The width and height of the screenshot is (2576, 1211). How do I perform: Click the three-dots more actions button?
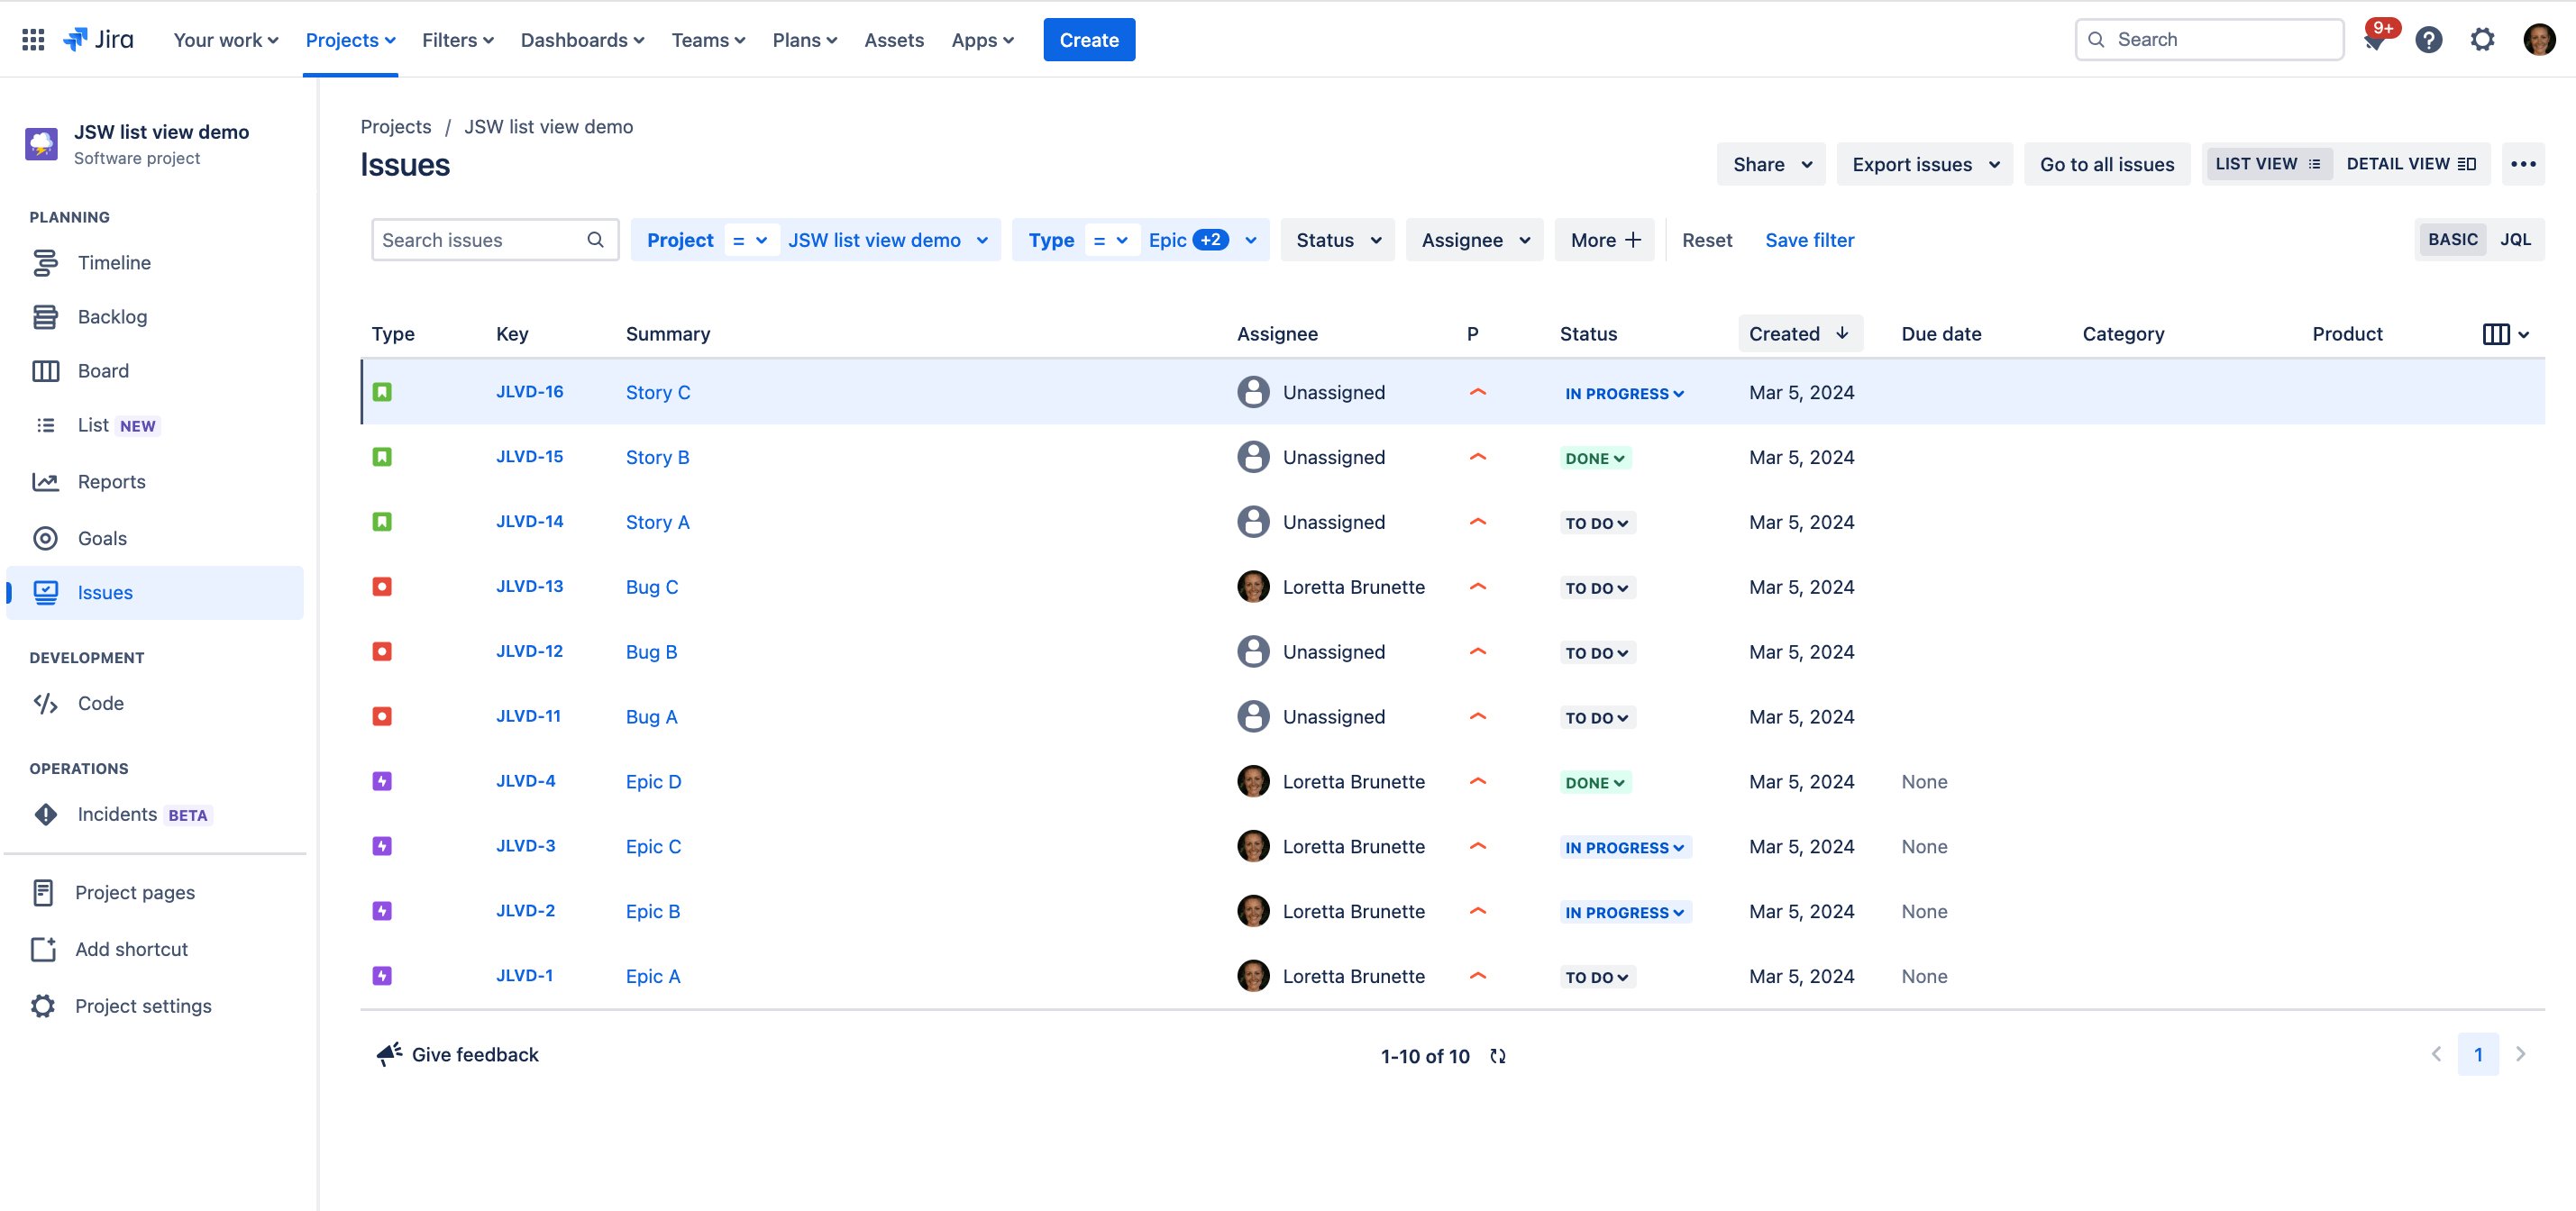[2522, 164]
